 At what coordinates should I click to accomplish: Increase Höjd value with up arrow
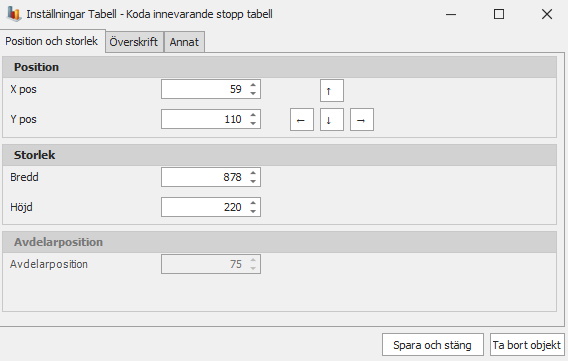253,203
